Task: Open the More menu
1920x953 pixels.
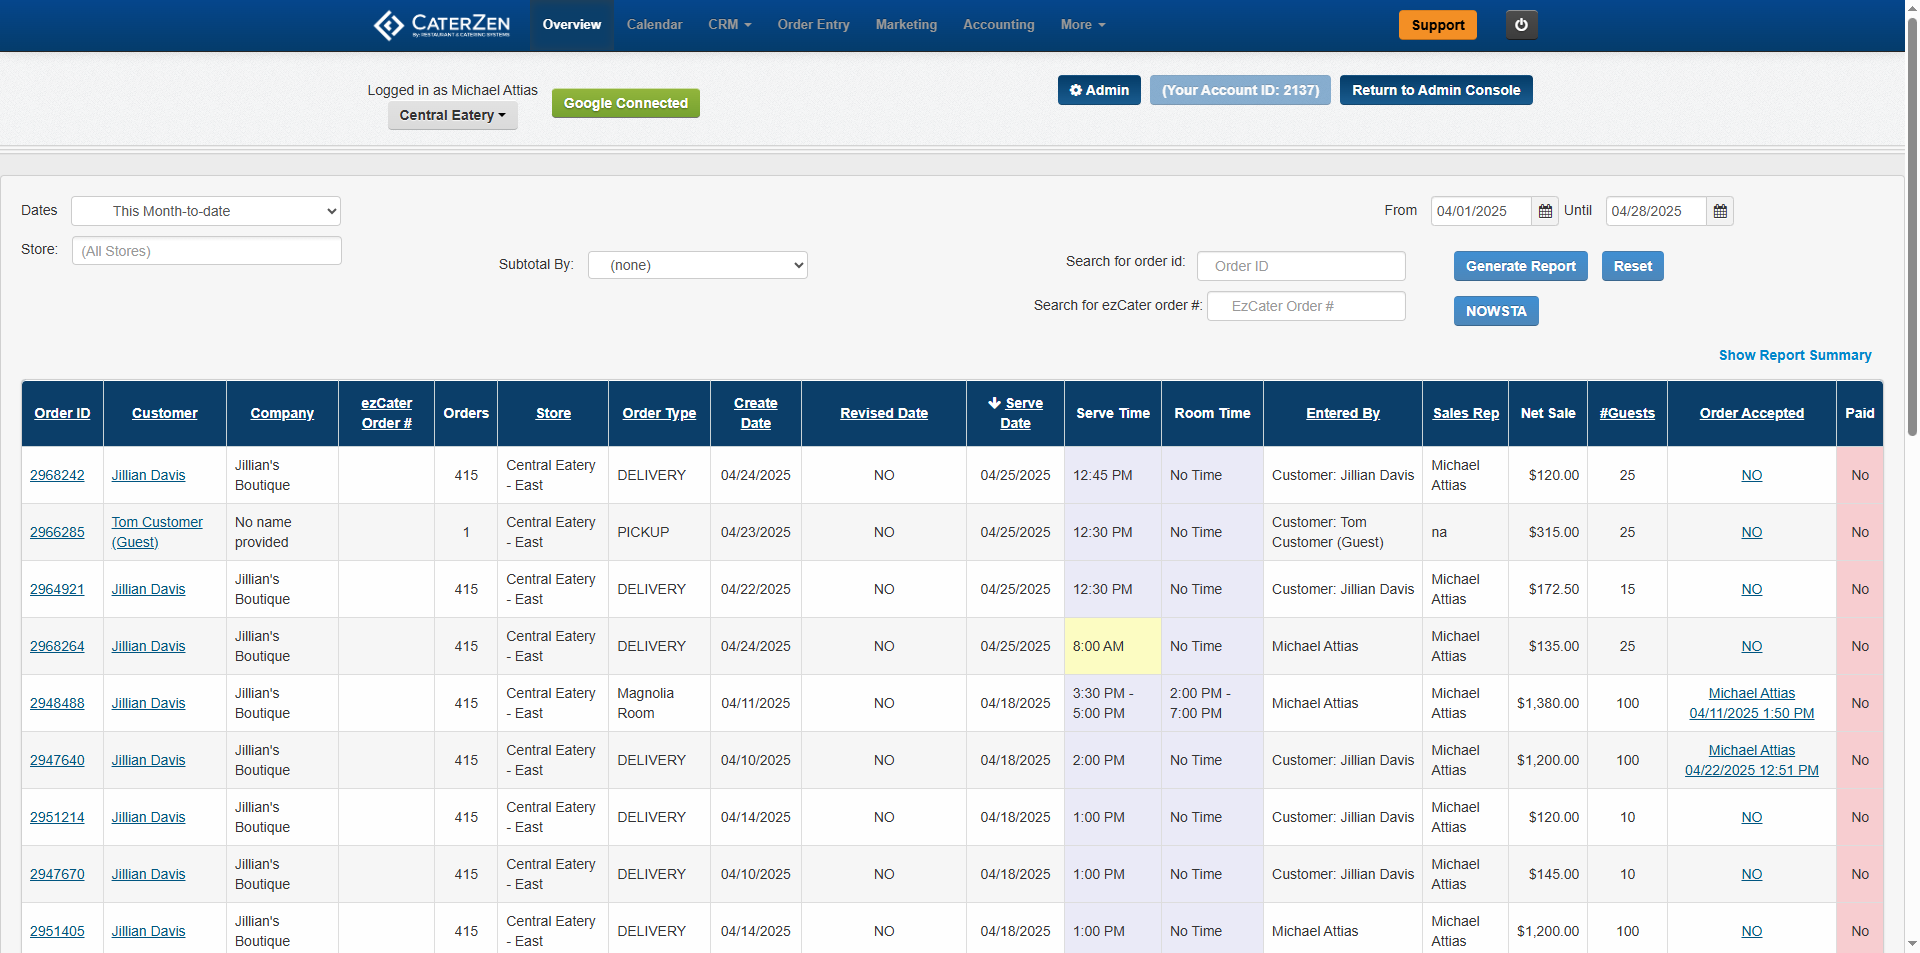Action: click(1082, 25)
